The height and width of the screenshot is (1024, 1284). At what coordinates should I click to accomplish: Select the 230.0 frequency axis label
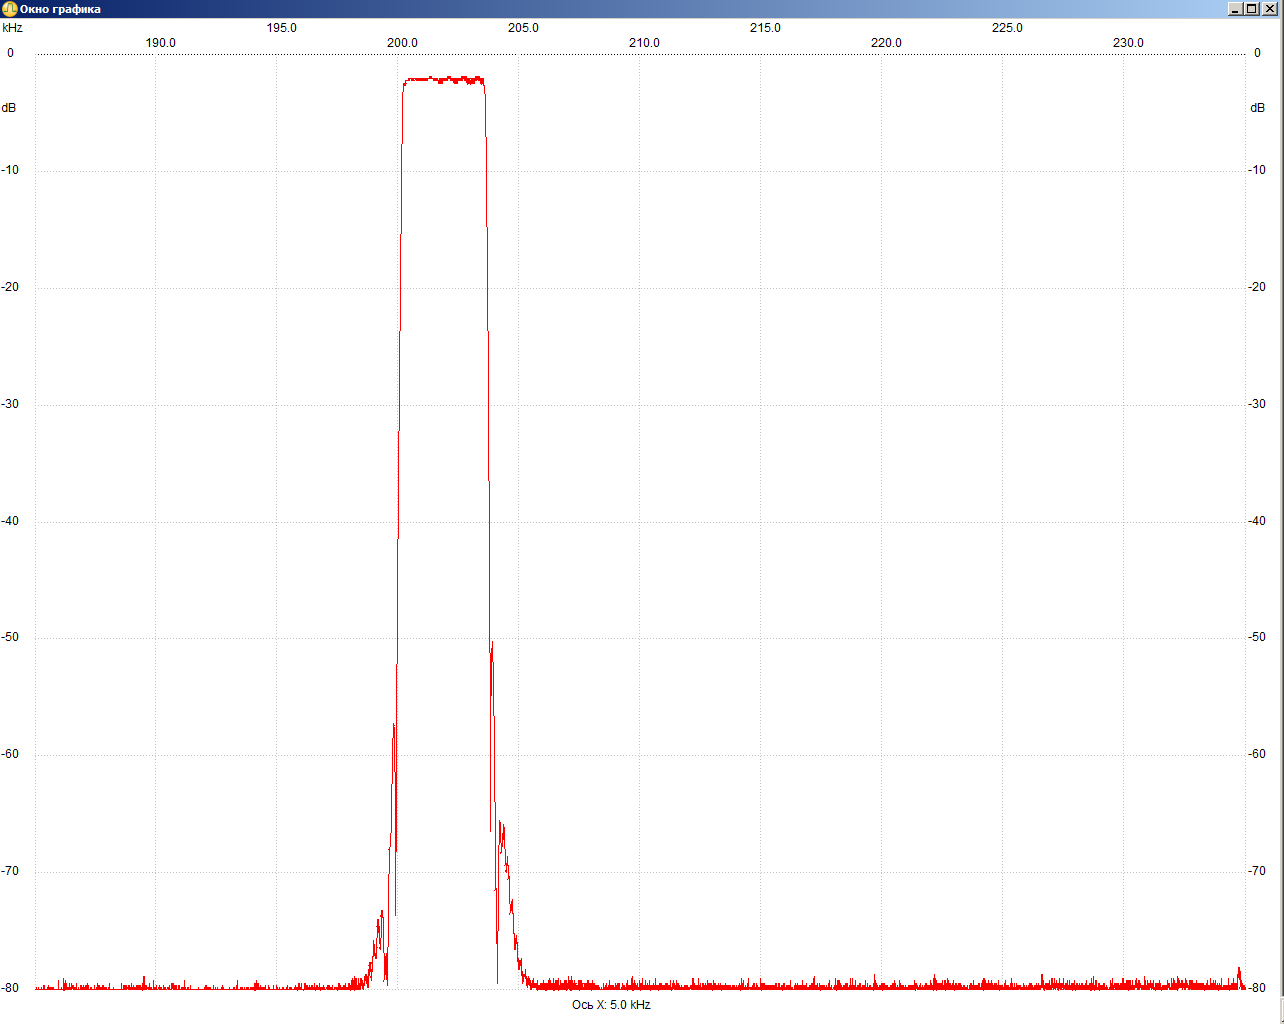[x=1128, y=43]
